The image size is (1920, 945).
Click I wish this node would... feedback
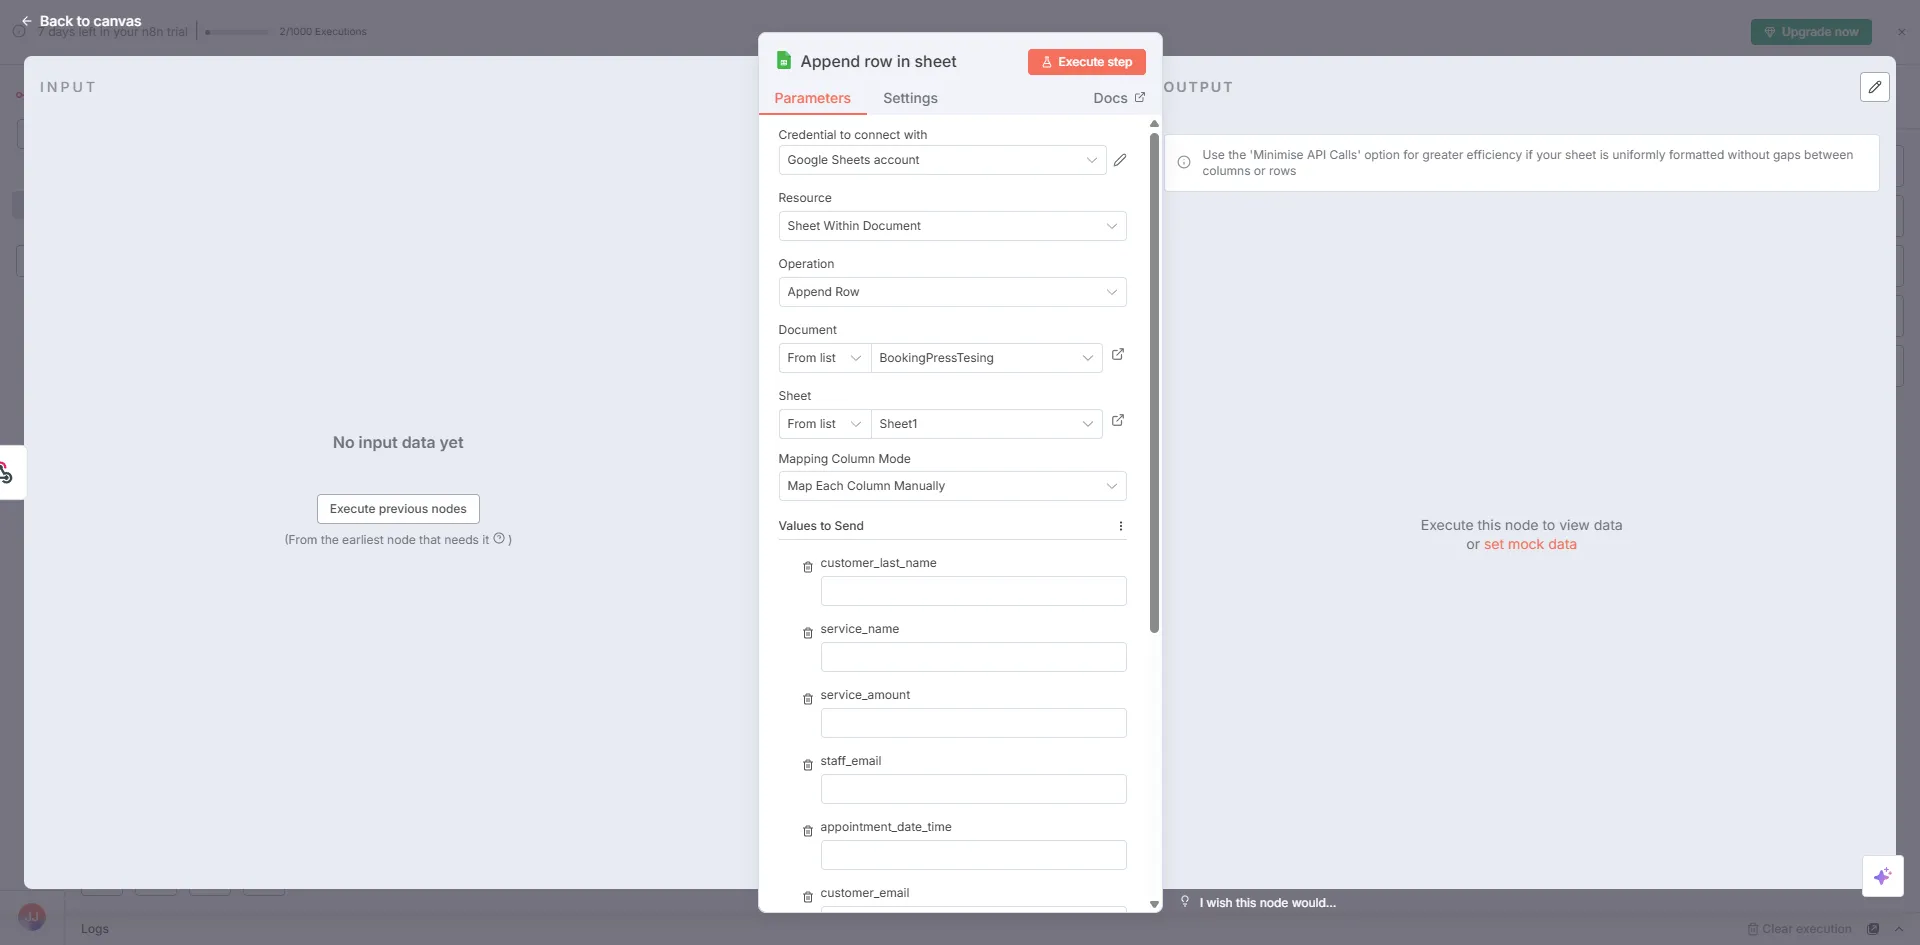(x=1267, y=903)
